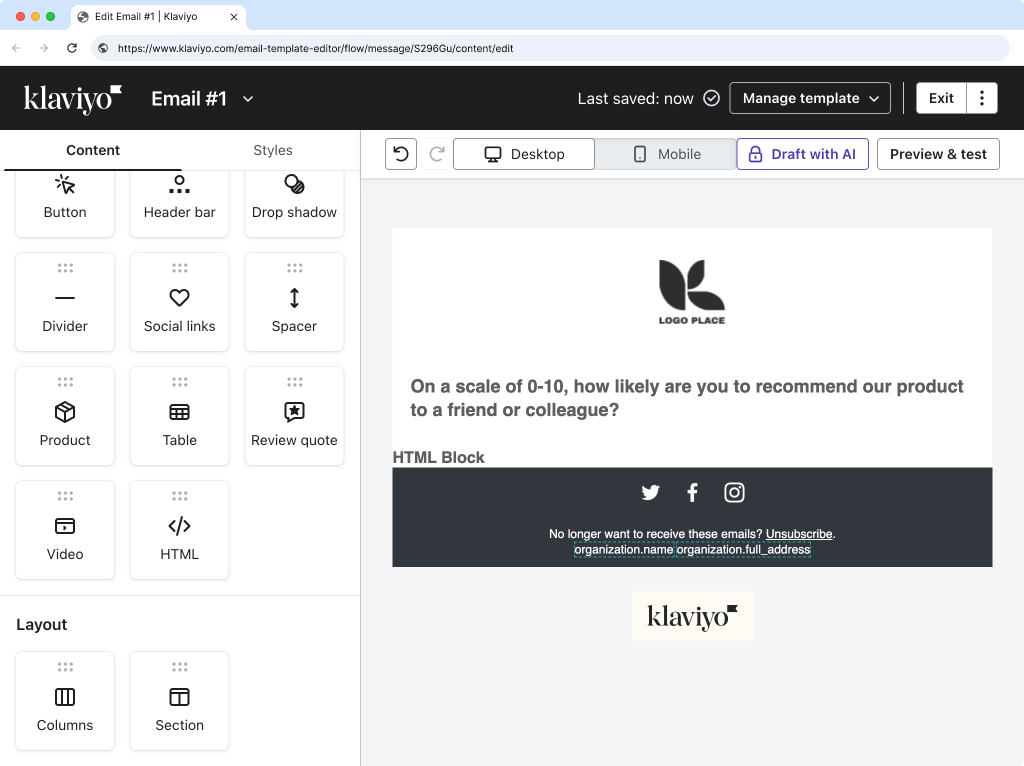Select the Review quote block

[x=294, y=416]
